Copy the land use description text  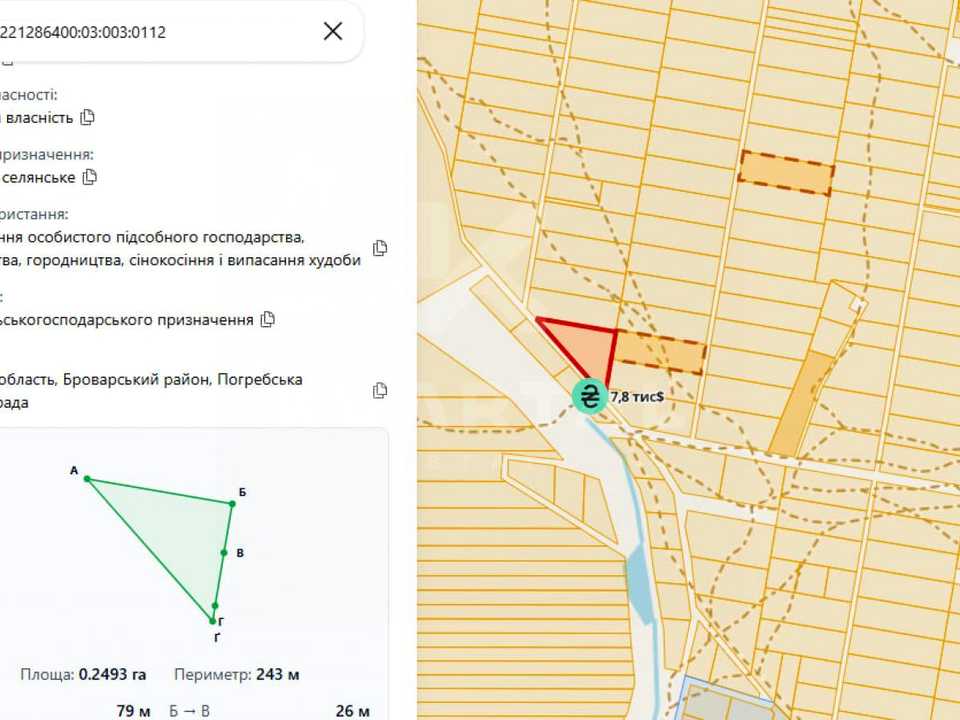380,248
